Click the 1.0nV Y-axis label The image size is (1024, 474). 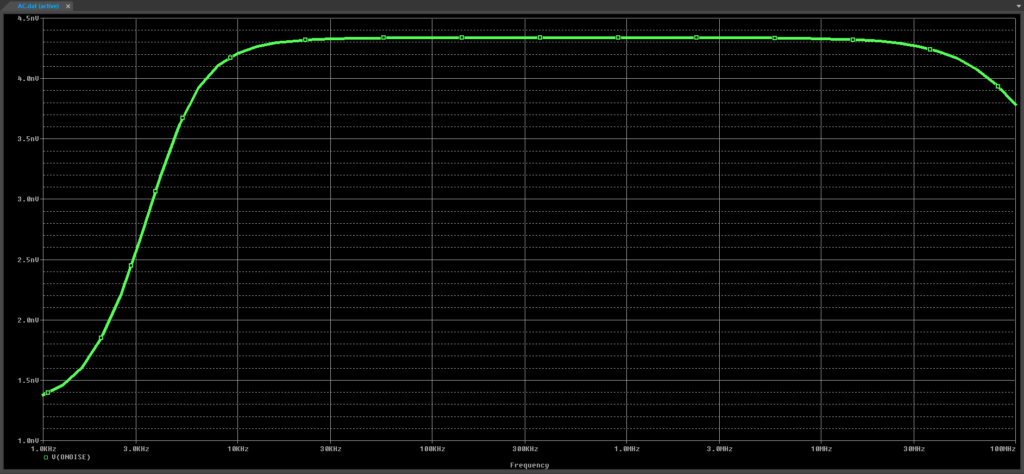(x=28, y=440)
